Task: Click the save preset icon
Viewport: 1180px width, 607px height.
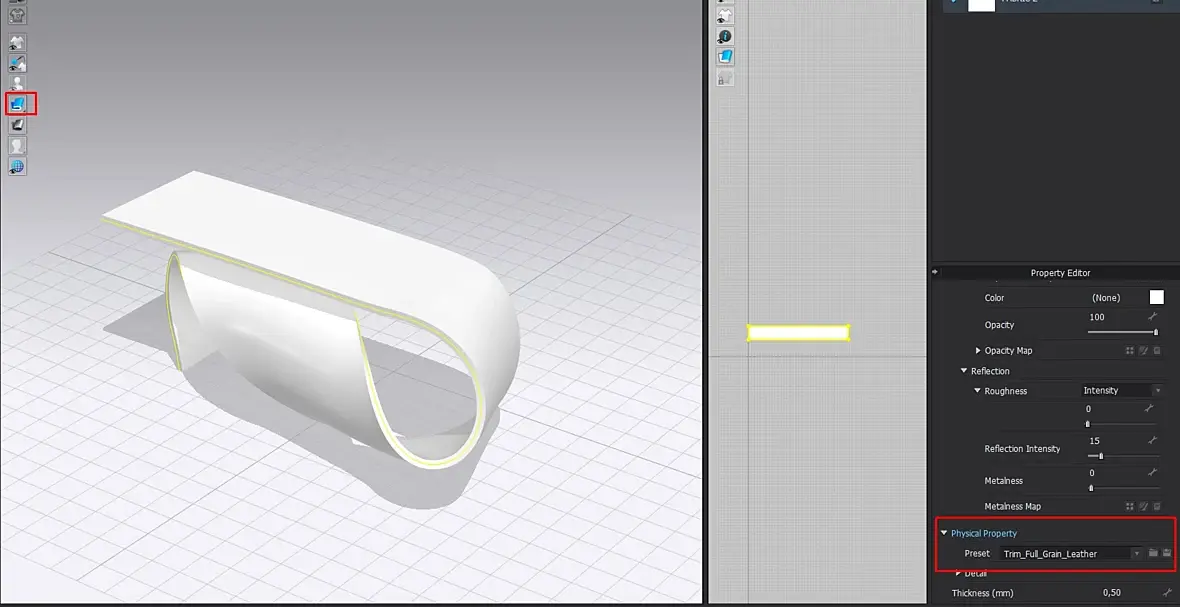Action: click(1167, 554)
